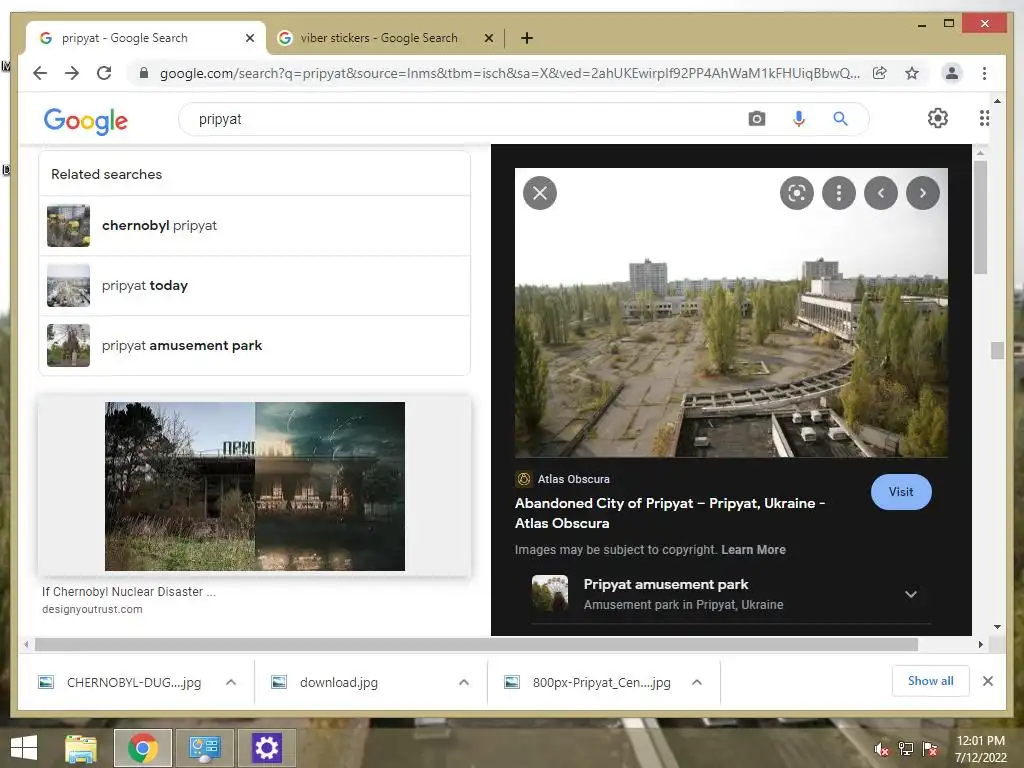Open the Google apps grid
This screenshot has width=1024, height=768.
pos(984,118)
